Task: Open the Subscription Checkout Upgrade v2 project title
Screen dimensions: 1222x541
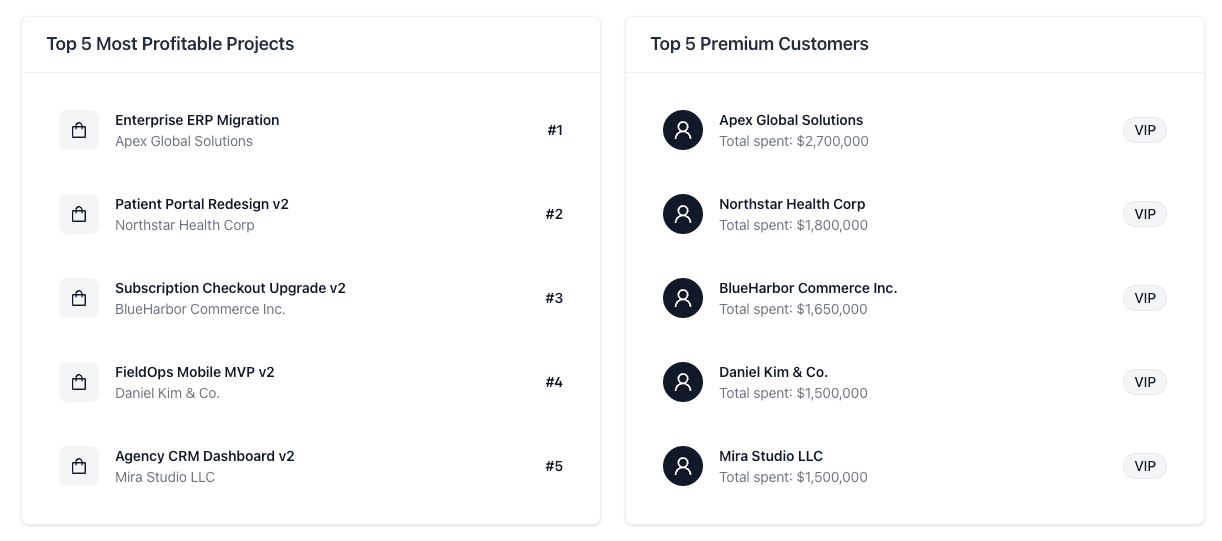Action: pos(230,288)
